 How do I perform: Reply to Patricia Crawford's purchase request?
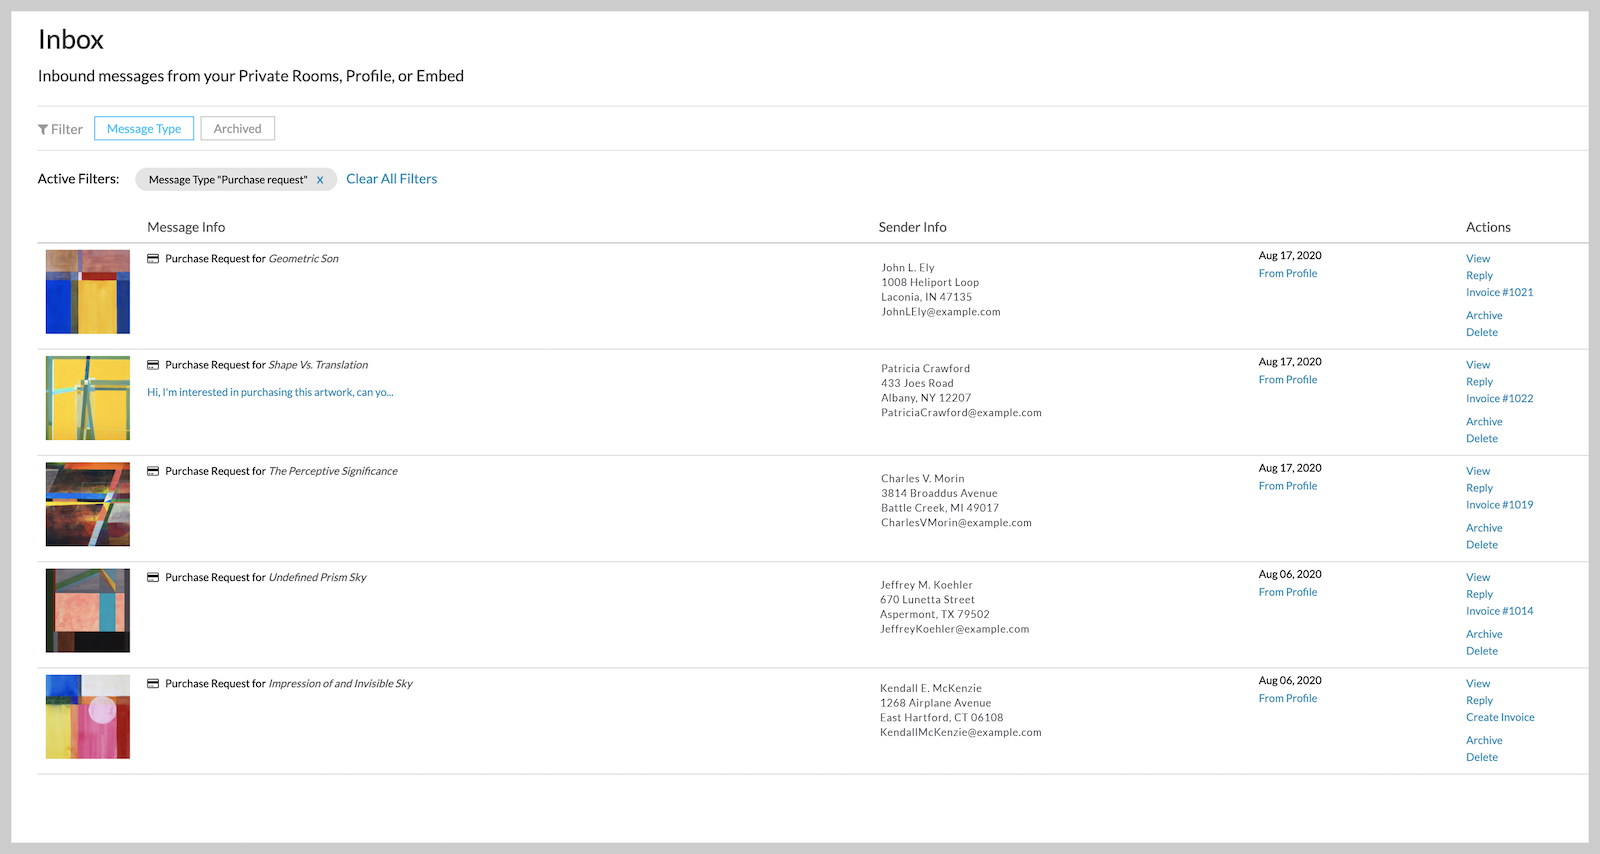1479,382
